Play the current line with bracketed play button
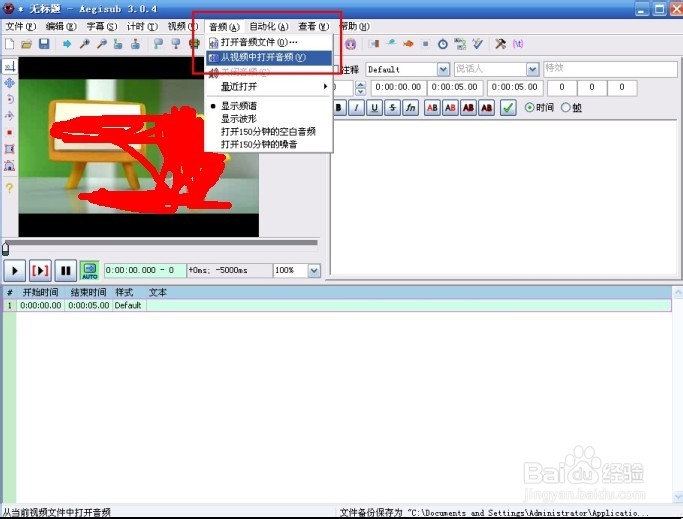 coord(41,271)
